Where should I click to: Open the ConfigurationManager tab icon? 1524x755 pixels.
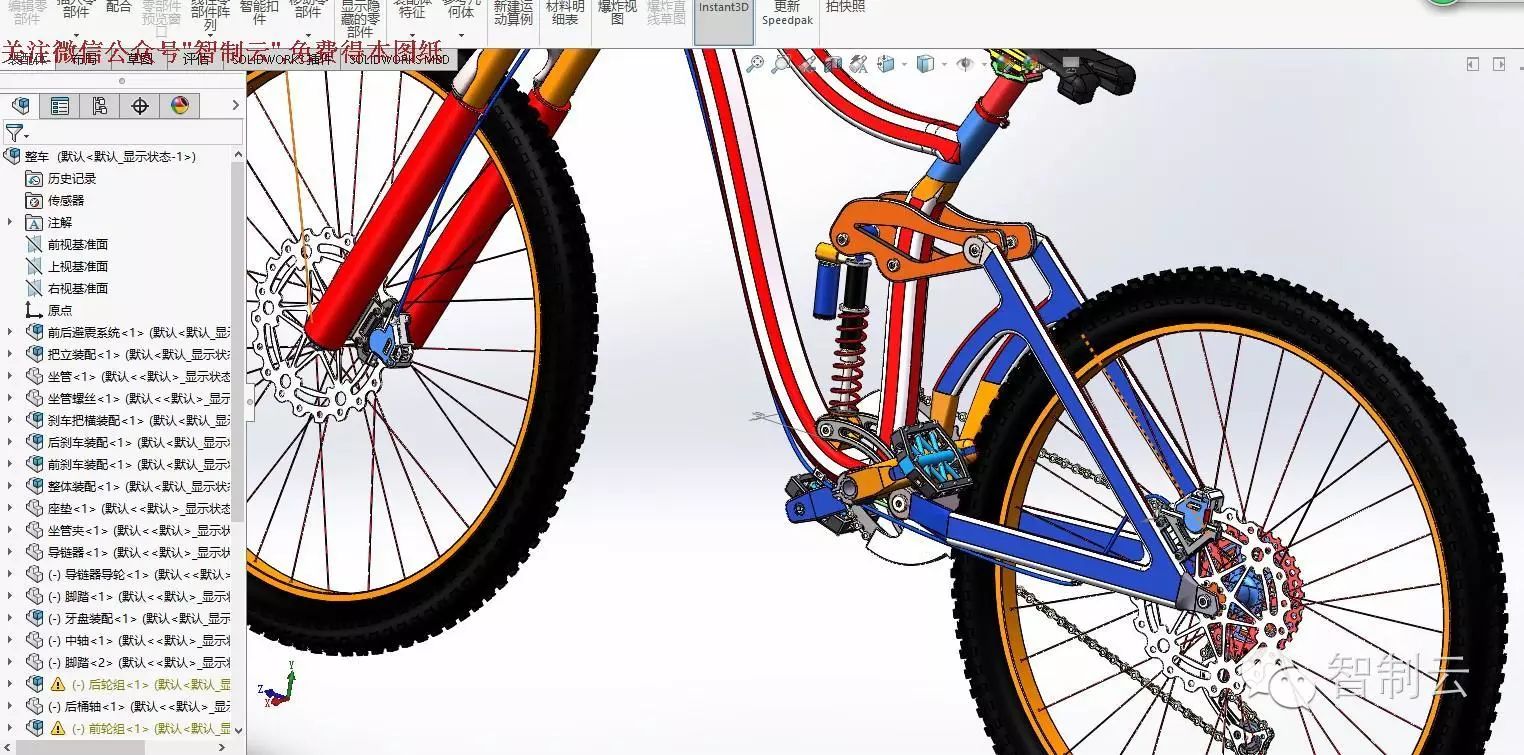tap(100, 106)
